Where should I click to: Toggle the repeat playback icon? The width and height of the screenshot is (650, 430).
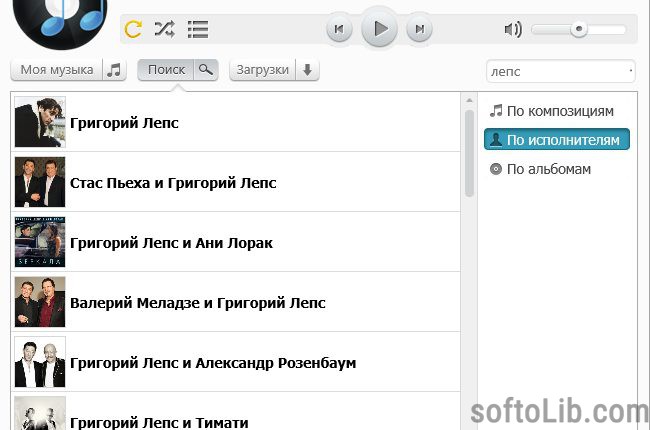point(133,29)
